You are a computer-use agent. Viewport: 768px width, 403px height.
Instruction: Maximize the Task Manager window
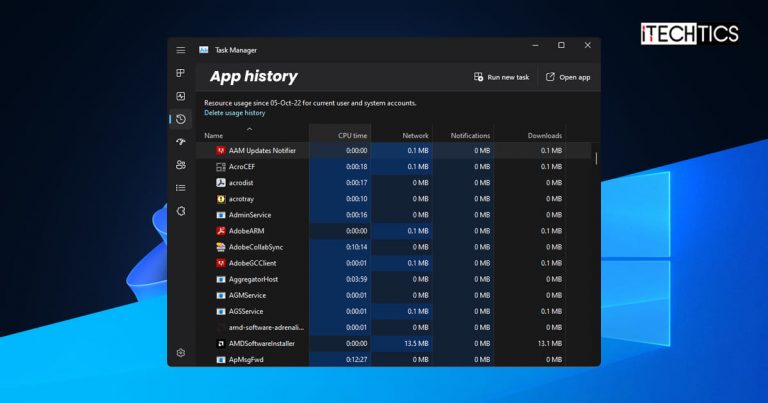click(x=561, y=45)
